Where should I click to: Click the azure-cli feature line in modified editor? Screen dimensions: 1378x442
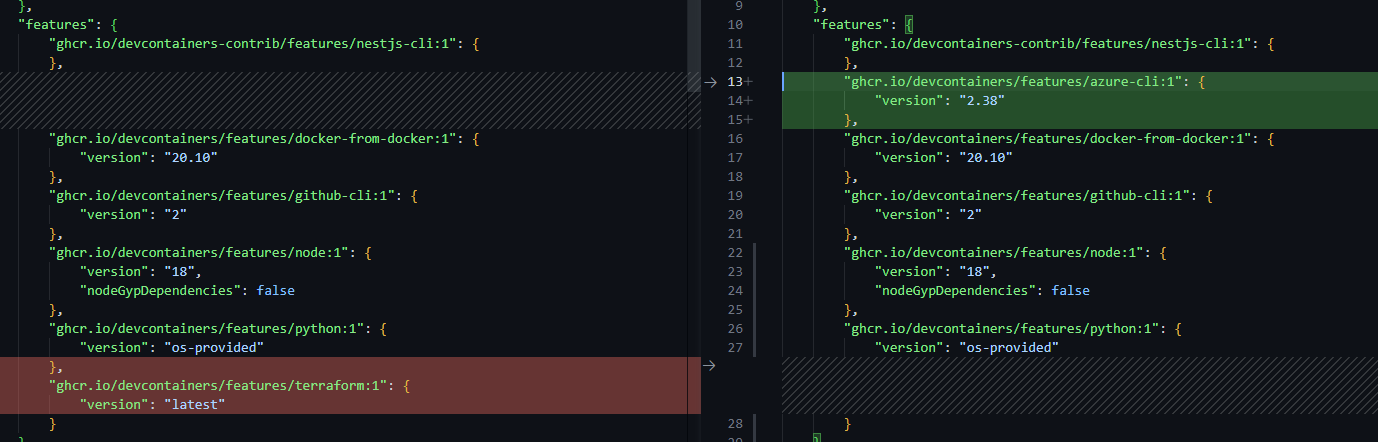click(1025, 82)
